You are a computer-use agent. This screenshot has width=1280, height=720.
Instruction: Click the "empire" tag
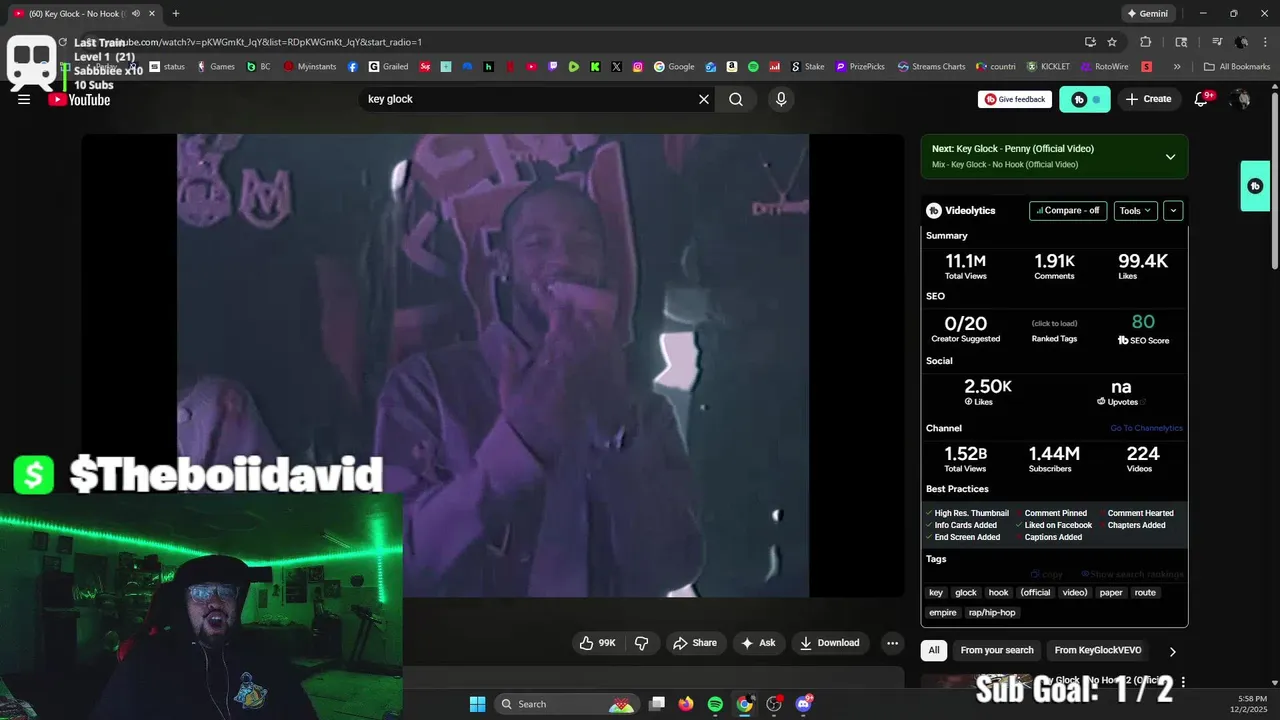(943, 612)
